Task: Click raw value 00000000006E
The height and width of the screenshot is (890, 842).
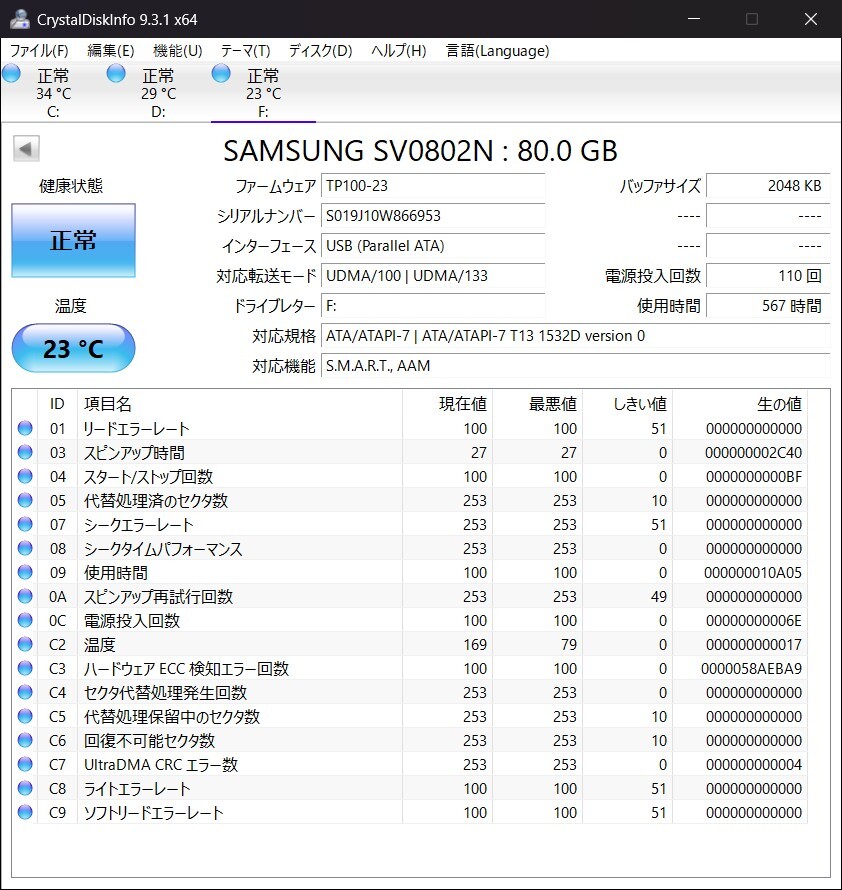Action: click(x=754, y=620)
